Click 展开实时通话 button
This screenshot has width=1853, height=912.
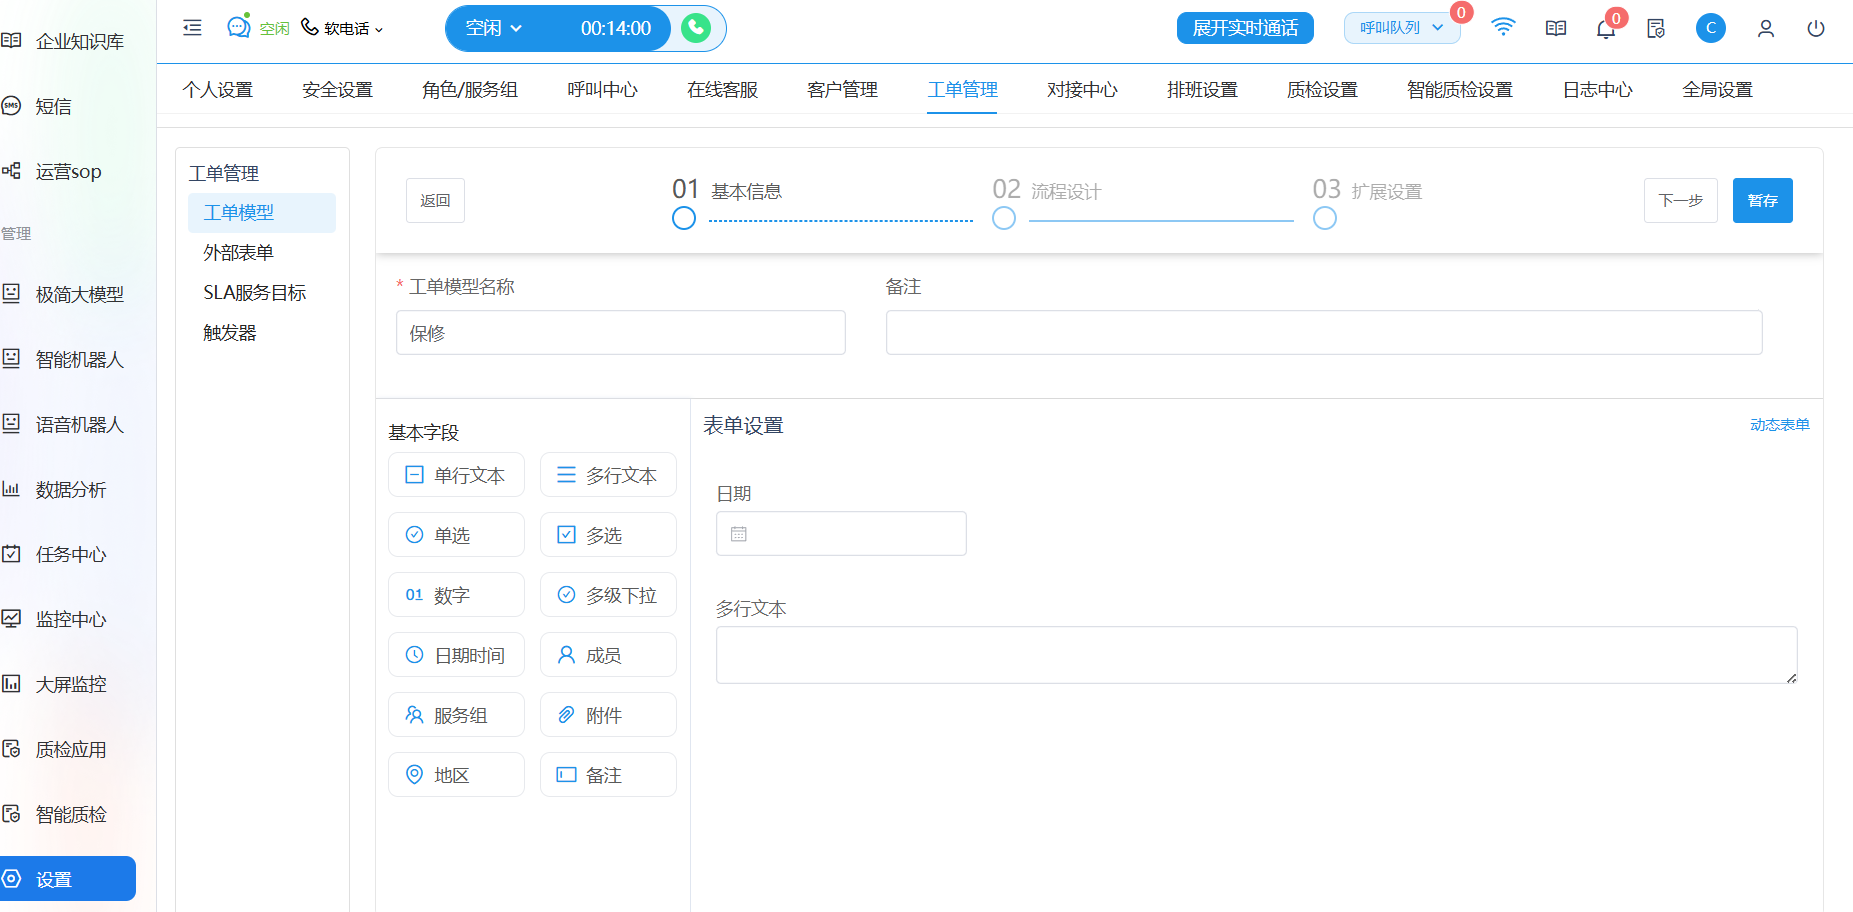click(x=1245, y=28)
